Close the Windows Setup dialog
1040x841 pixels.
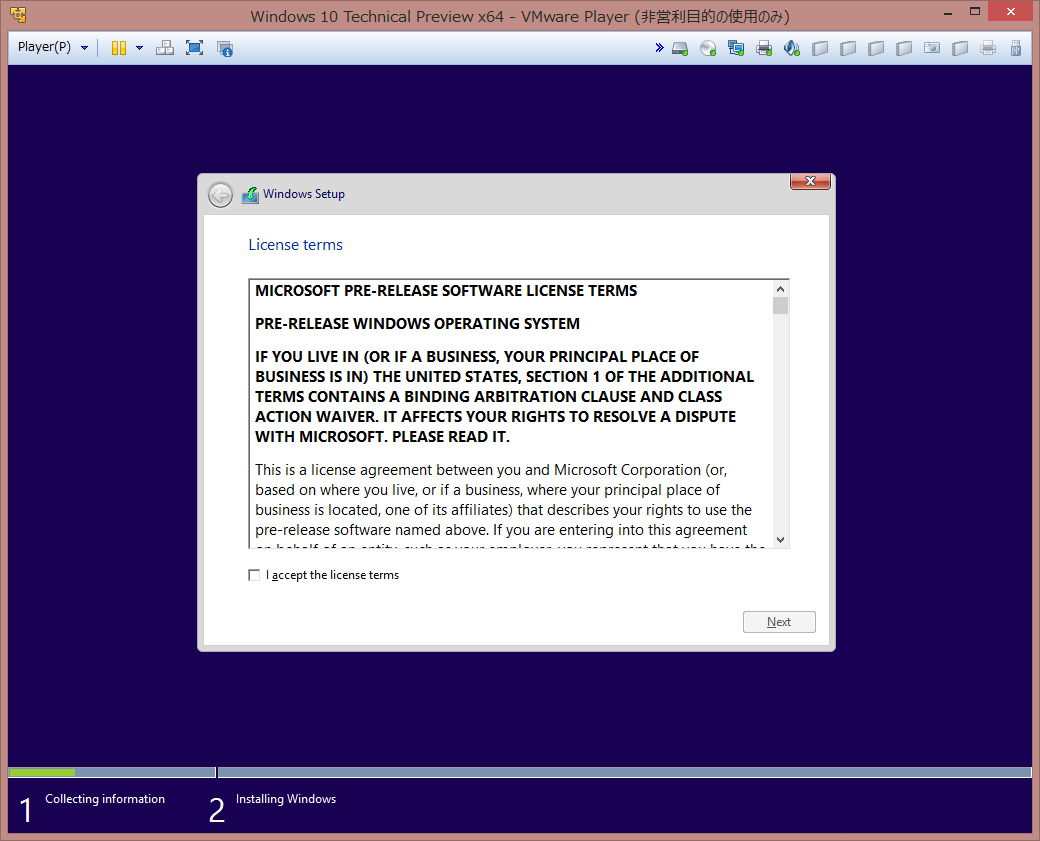(x=810, y=181)
